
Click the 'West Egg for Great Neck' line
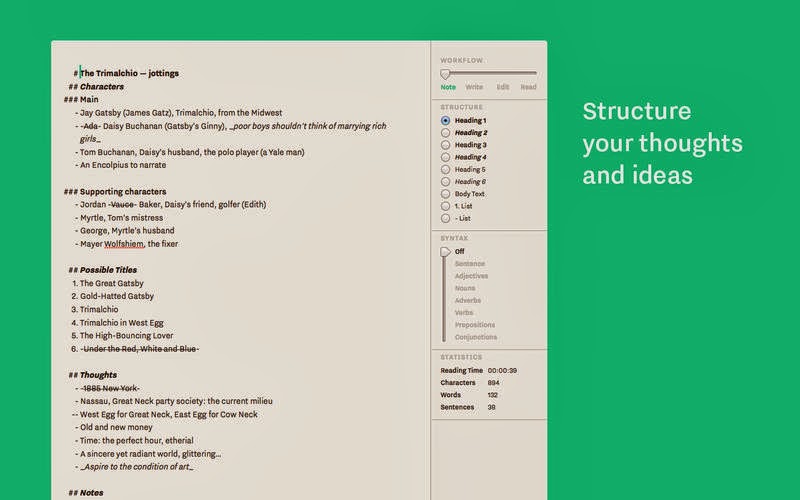pos(165,414)
